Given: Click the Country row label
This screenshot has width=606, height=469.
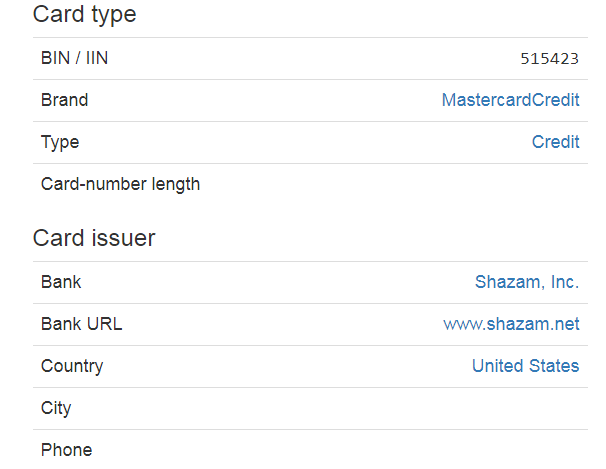Looking at the screenshot, I should (x=72, y=366).
